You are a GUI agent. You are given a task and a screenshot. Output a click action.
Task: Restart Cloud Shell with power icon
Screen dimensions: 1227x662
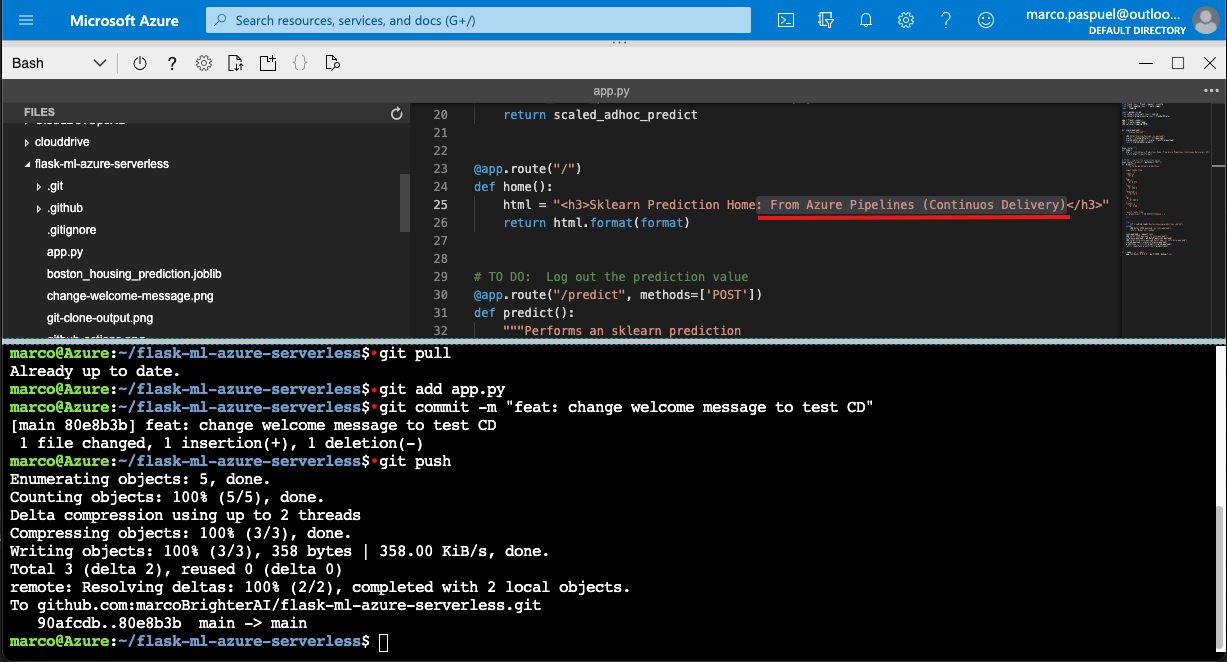coord(140,63)
